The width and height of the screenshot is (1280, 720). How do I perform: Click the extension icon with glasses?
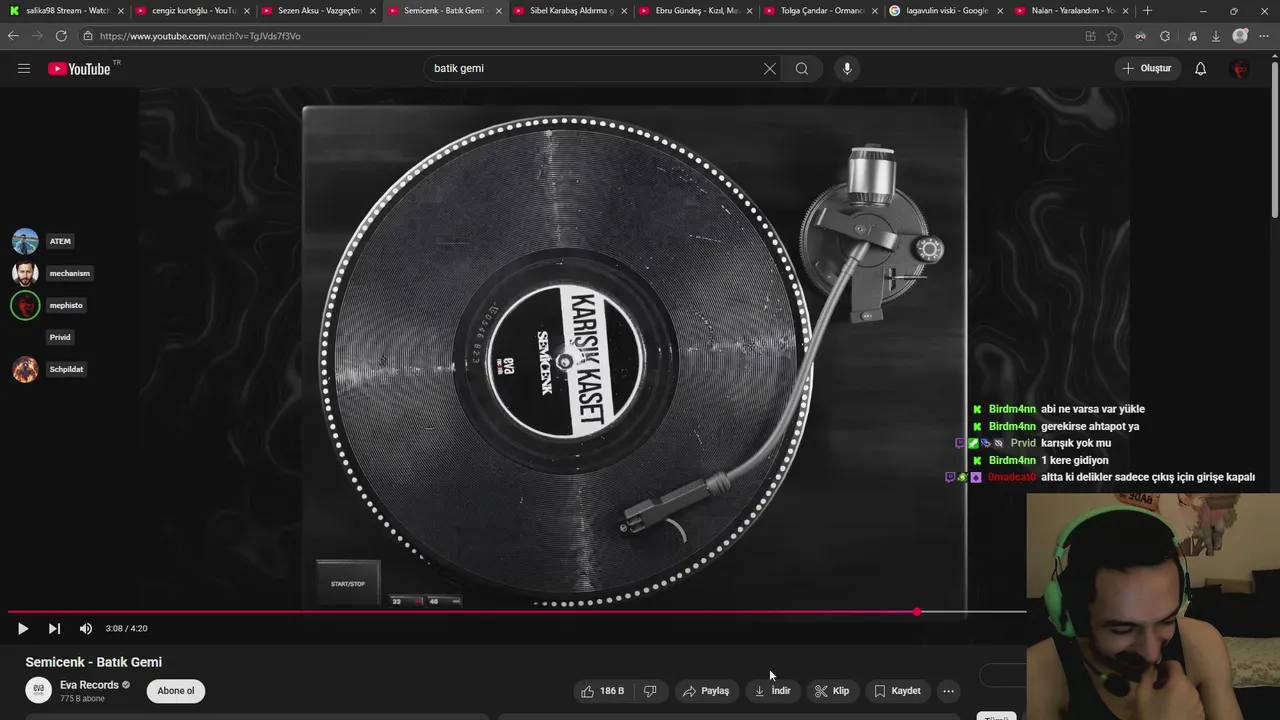pyautogui.click(x=1140, y=36)
